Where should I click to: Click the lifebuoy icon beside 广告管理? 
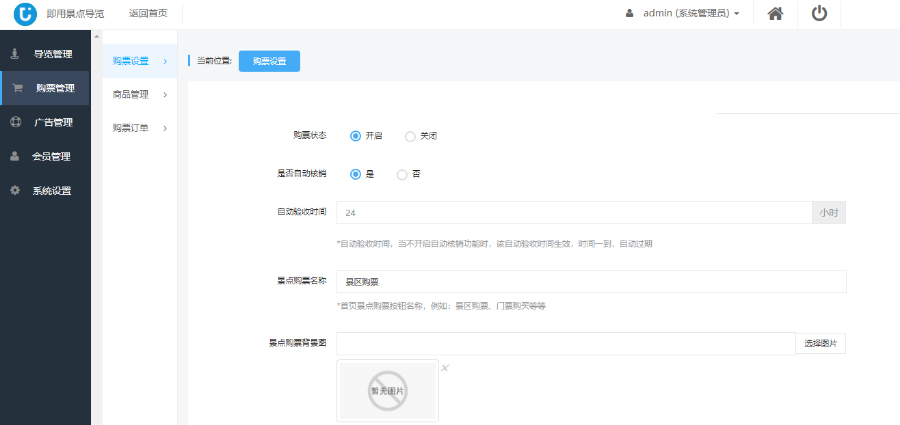(15, 122)
